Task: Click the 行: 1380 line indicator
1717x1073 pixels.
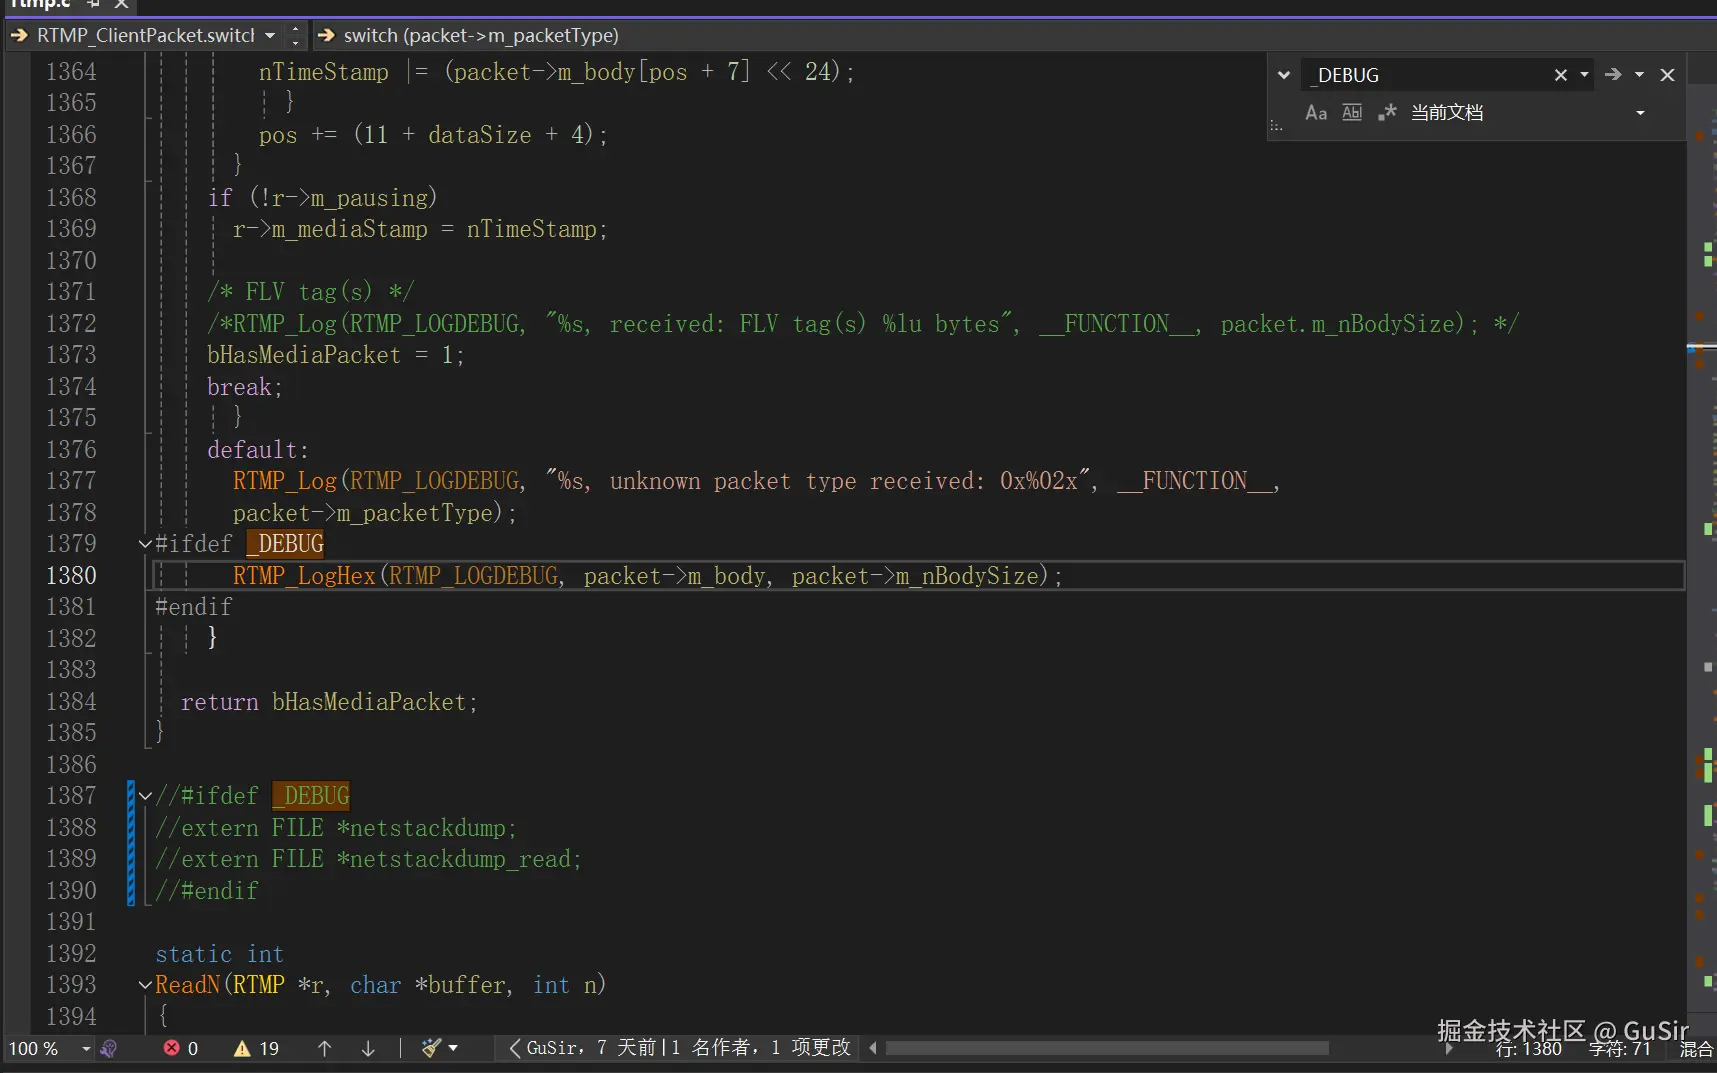Action: tap(1528, 1050)
